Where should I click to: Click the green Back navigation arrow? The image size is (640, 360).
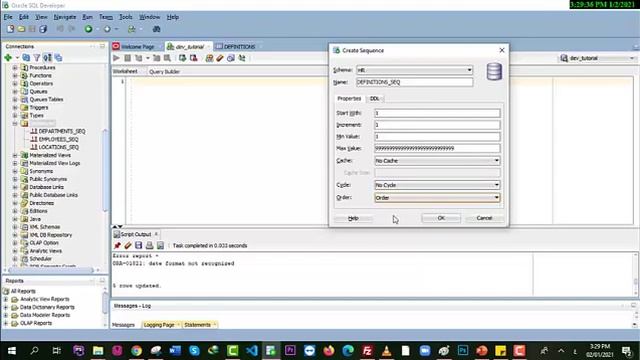[88, 29]
